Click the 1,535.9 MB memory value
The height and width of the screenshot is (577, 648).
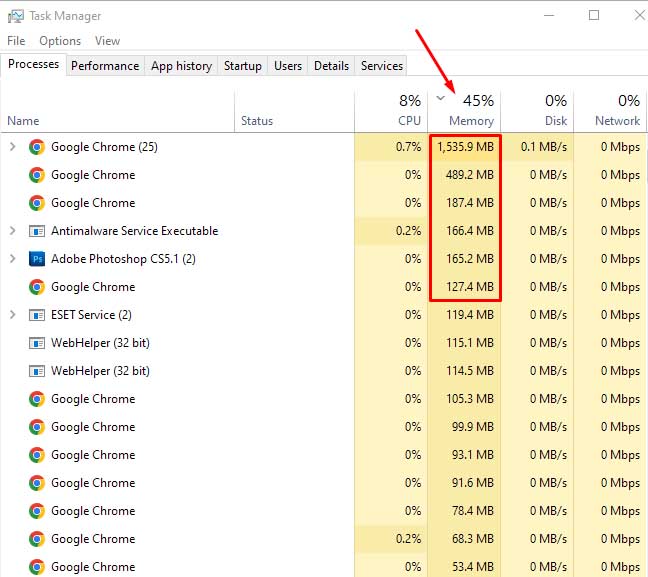(465, 147)
